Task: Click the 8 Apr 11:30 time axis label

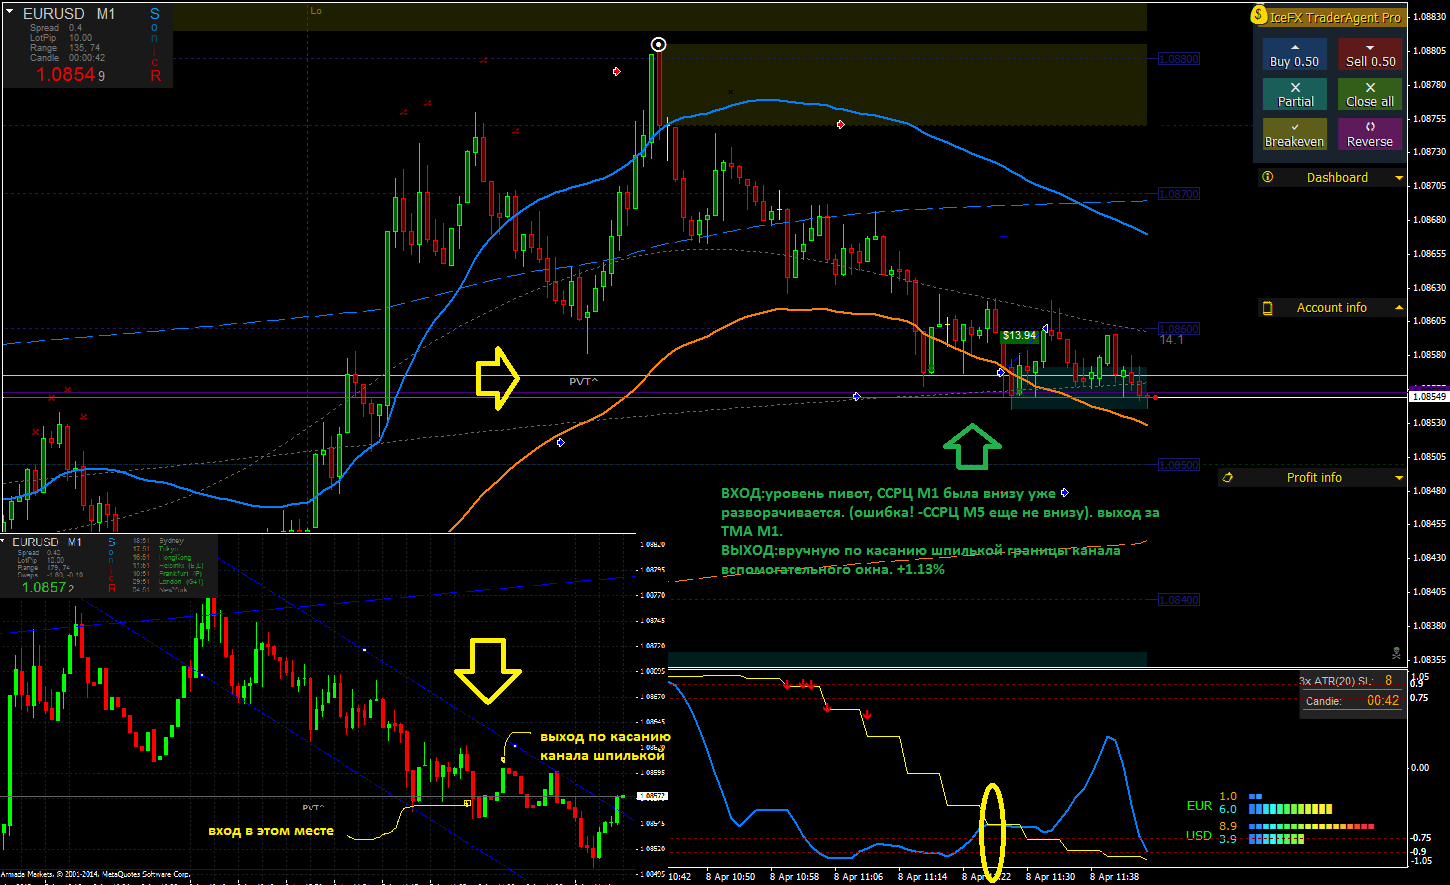Action: coord(1050,876)
